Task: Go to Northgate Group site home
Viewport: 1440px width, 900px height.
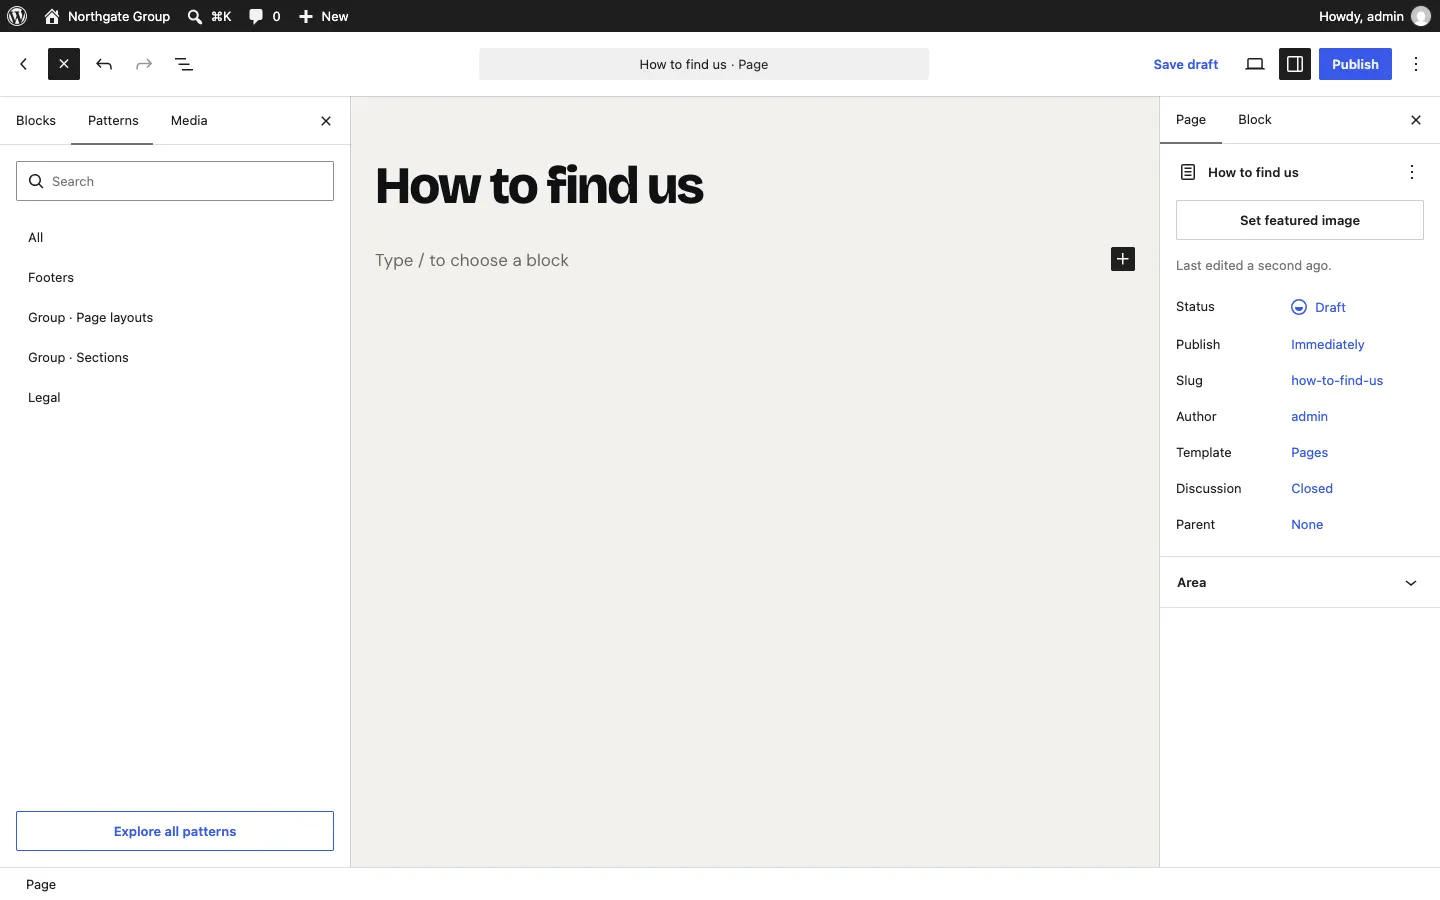Action: pos(108,16)
